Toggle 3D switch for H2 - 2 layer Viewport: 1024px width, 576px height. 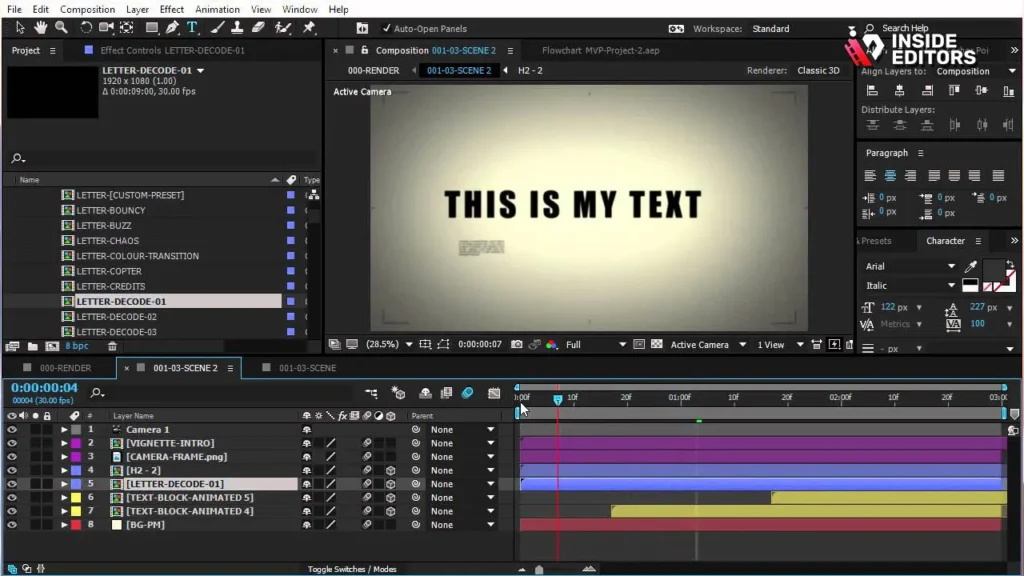point(391,470)
